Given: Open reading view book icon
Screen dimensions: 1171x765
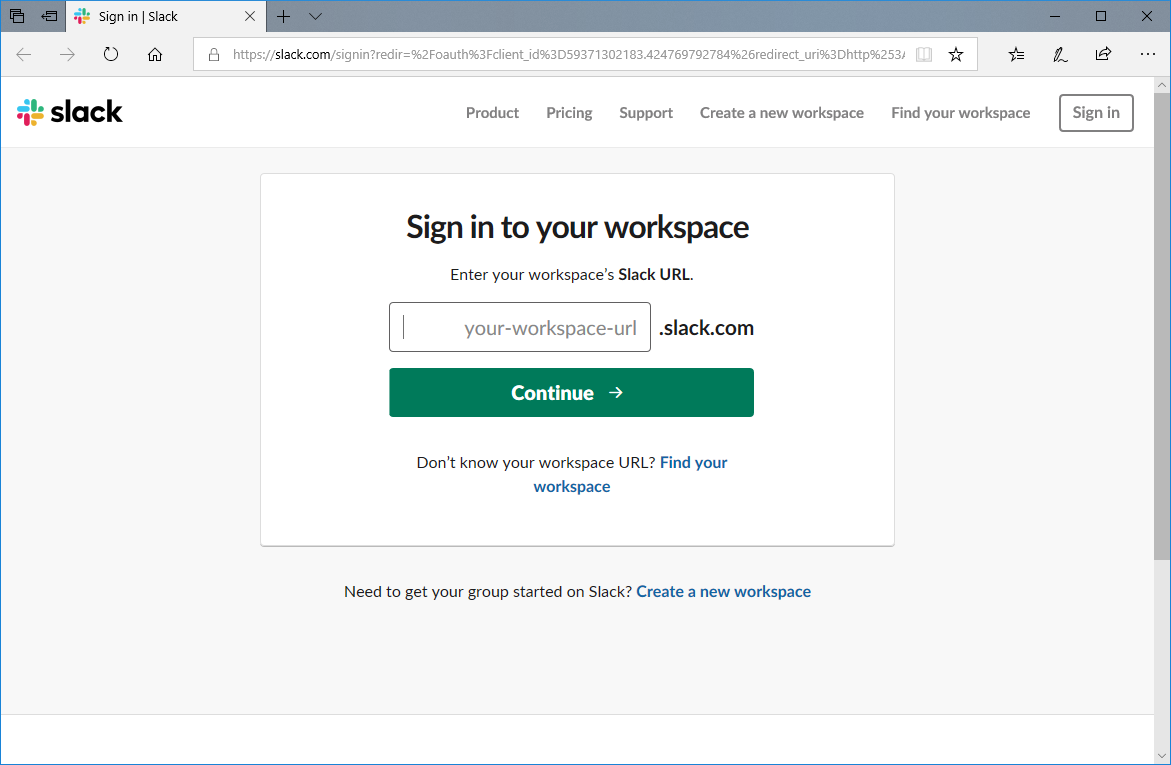Looking at the screenshot, I should pyautogui.click(x=924, y=55).
